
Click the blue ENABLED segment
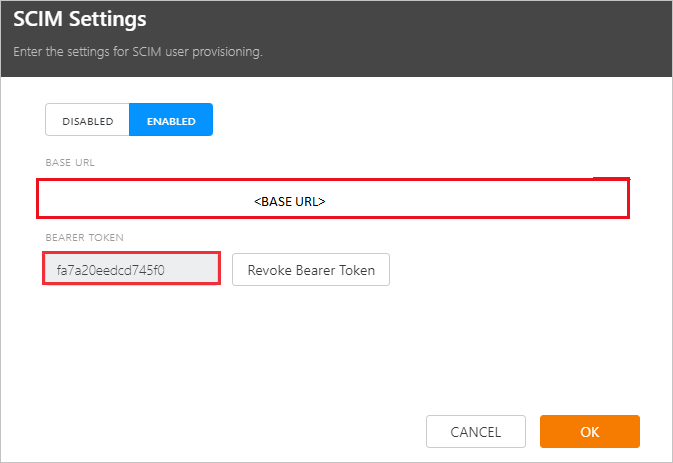pyautogui.click(x=171, y=121)
